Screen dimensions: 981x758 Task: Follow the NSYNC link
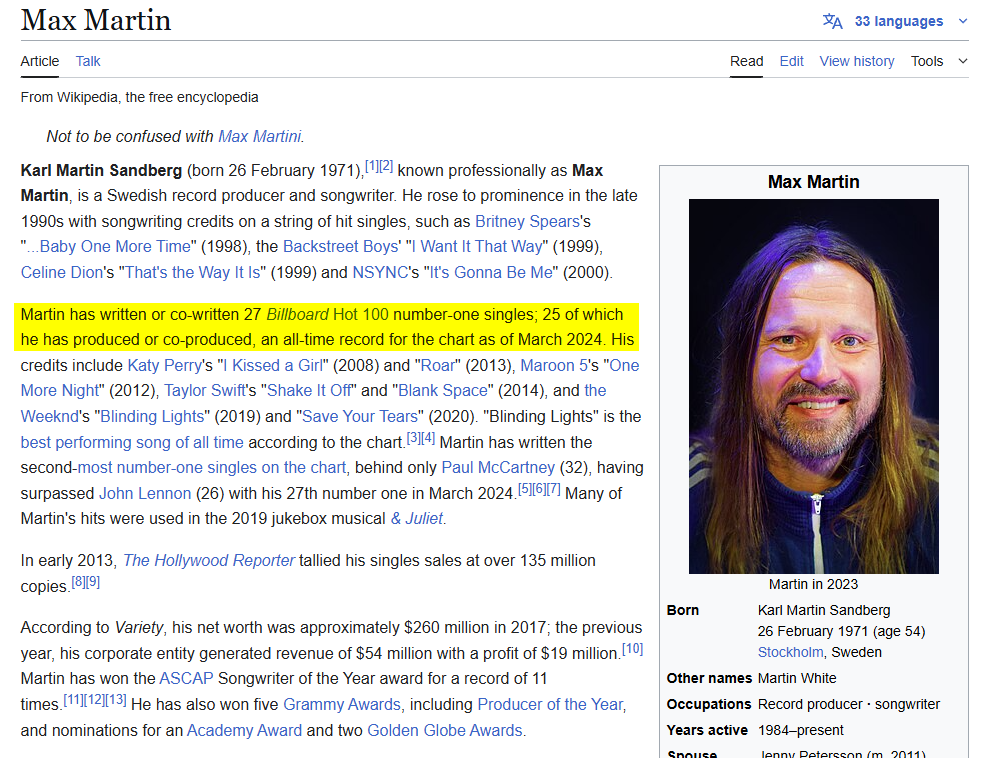tap(381, 273)
